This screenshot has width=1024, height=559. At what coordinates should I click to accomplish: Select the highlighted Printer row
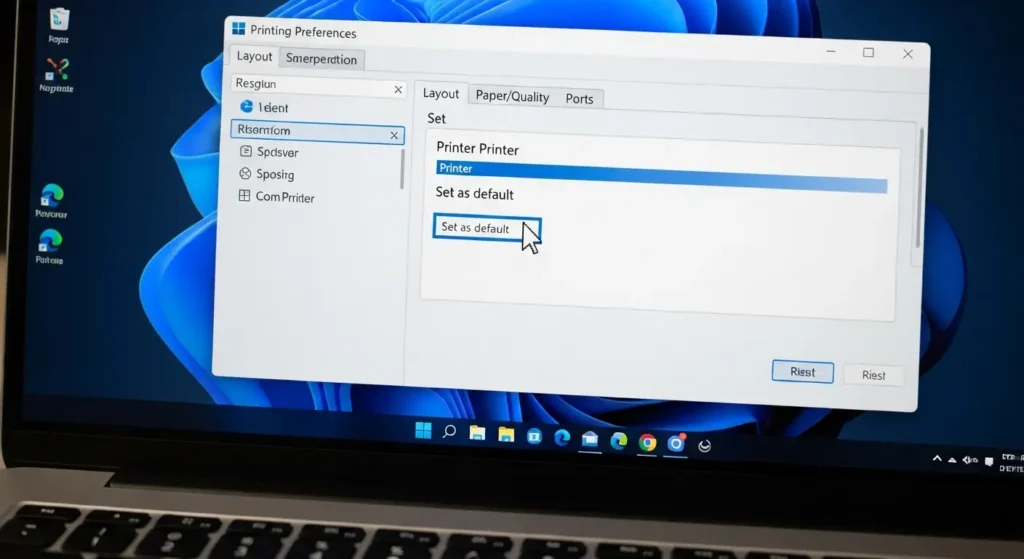662,176
